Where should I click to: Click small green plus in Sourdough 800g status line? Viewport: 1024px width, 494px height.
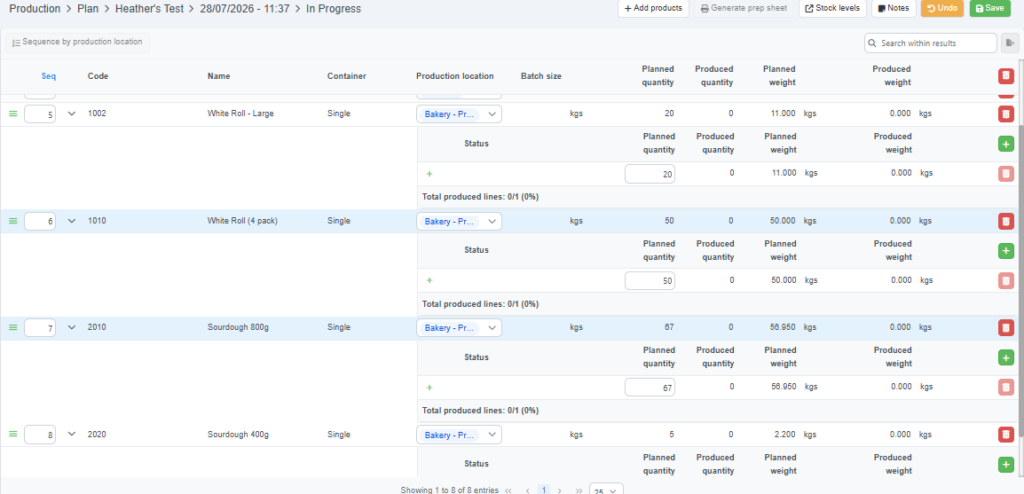429,387
